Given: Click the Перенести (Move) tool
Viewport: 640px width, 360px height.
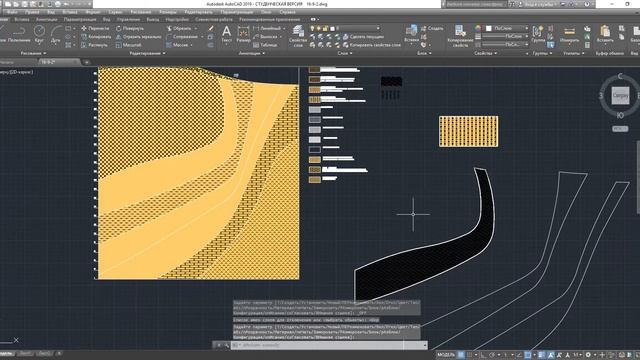Looking at the screenshot, I should click(x=96, y=29).
